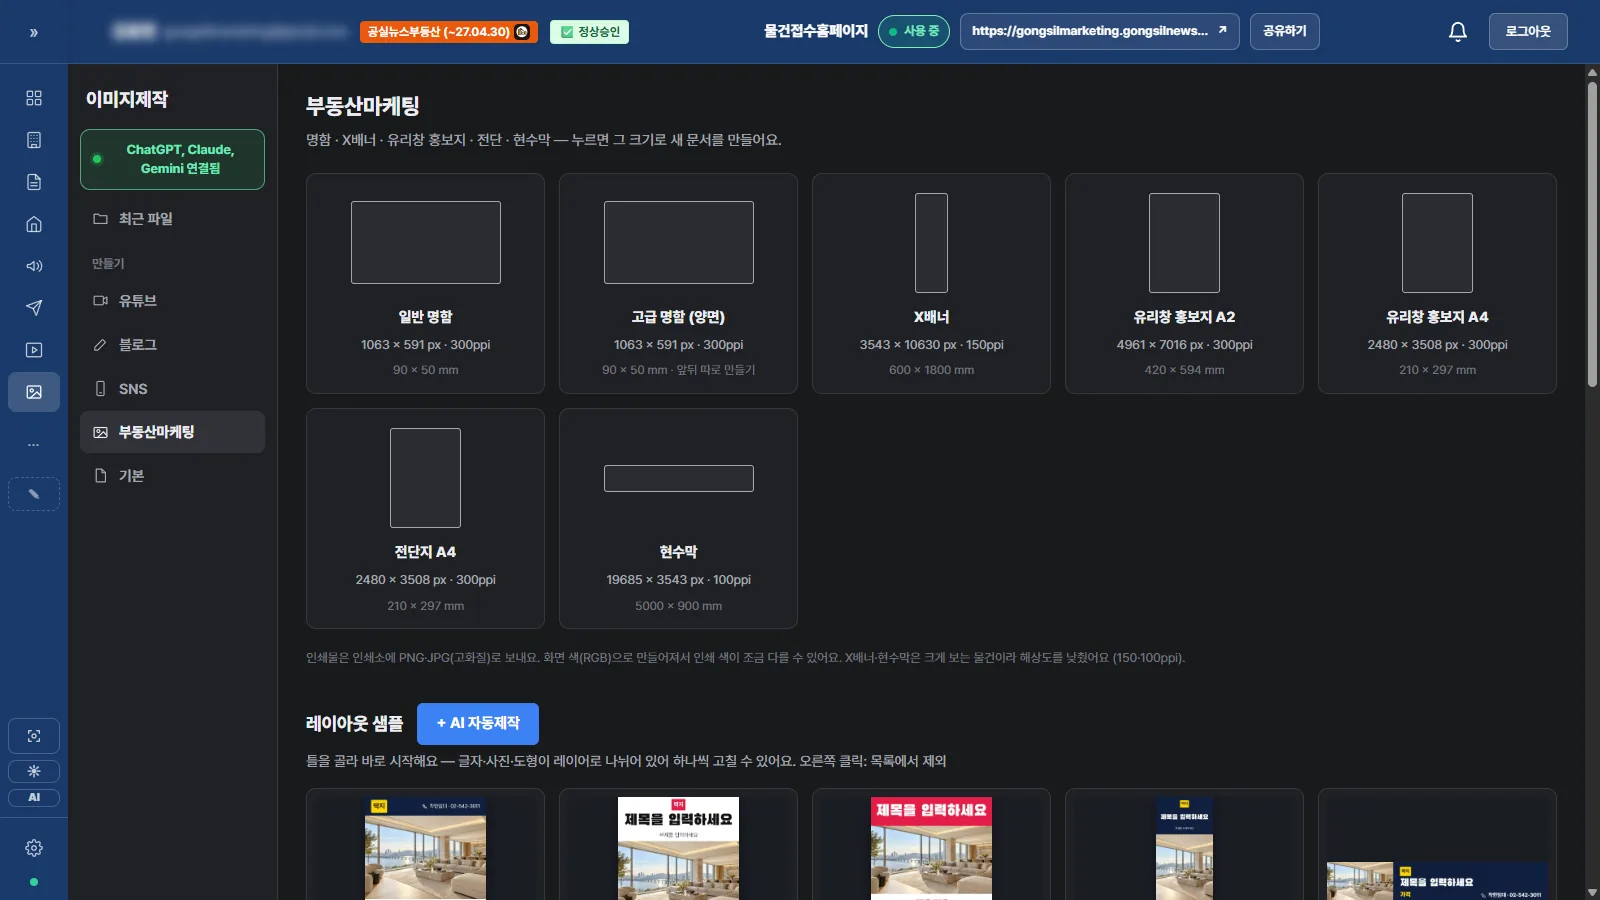Open the notifications bell icon
The width and height of the screenshot is (1600, 900).
point(1458,32)
